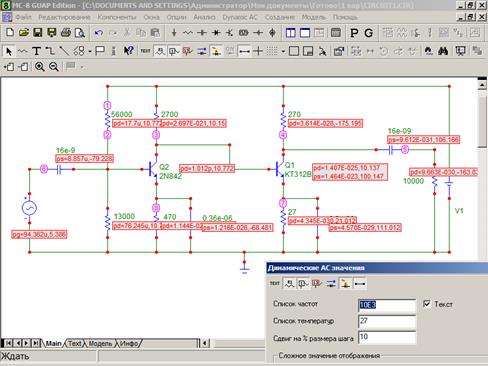This screenshot has width=488, height=366.
Task: Click the Print icon in the toolbar
Action: 66,33
